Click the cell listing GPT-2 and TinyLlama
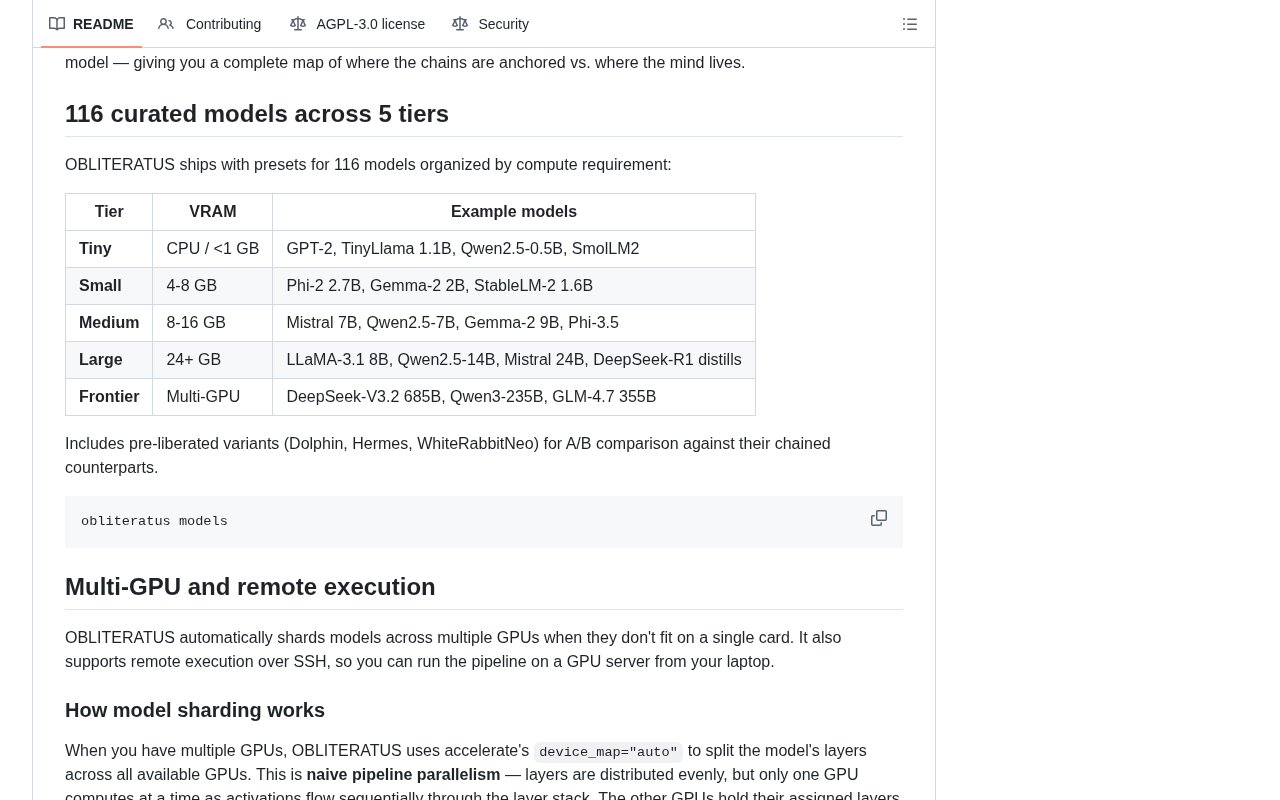 click(x=514, y=249)
